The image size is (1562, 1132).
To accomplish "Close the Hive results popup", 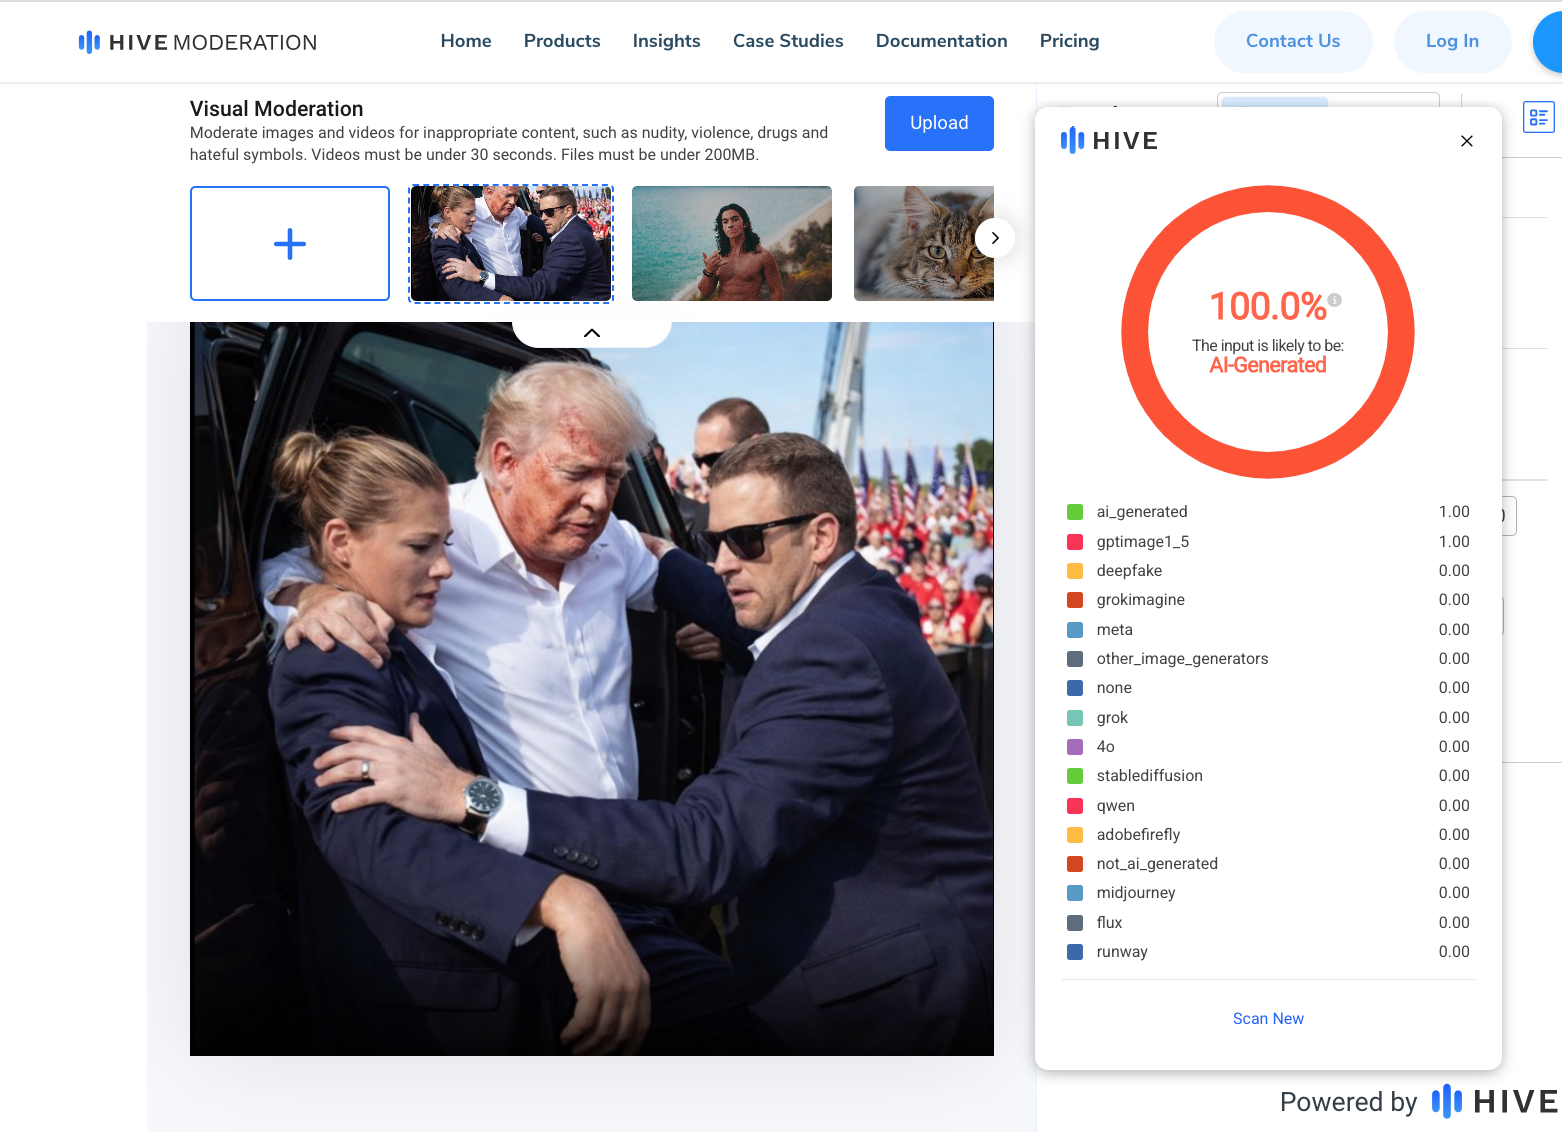I will pos(1466,141).
